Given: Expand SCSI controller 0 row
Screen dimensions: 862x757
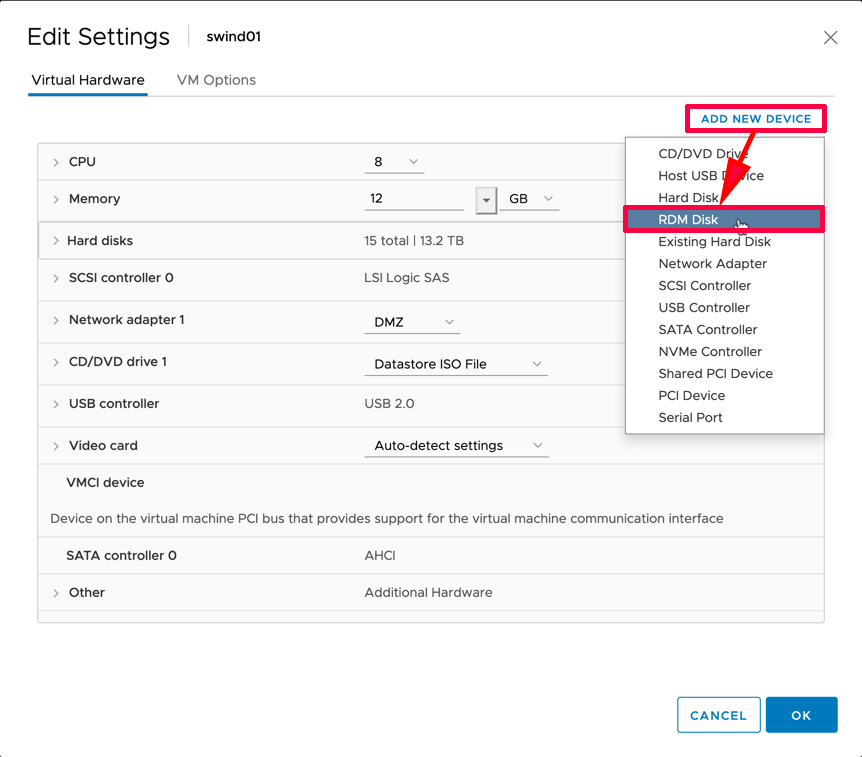Looking at the screenshot, I should point(56,278).
